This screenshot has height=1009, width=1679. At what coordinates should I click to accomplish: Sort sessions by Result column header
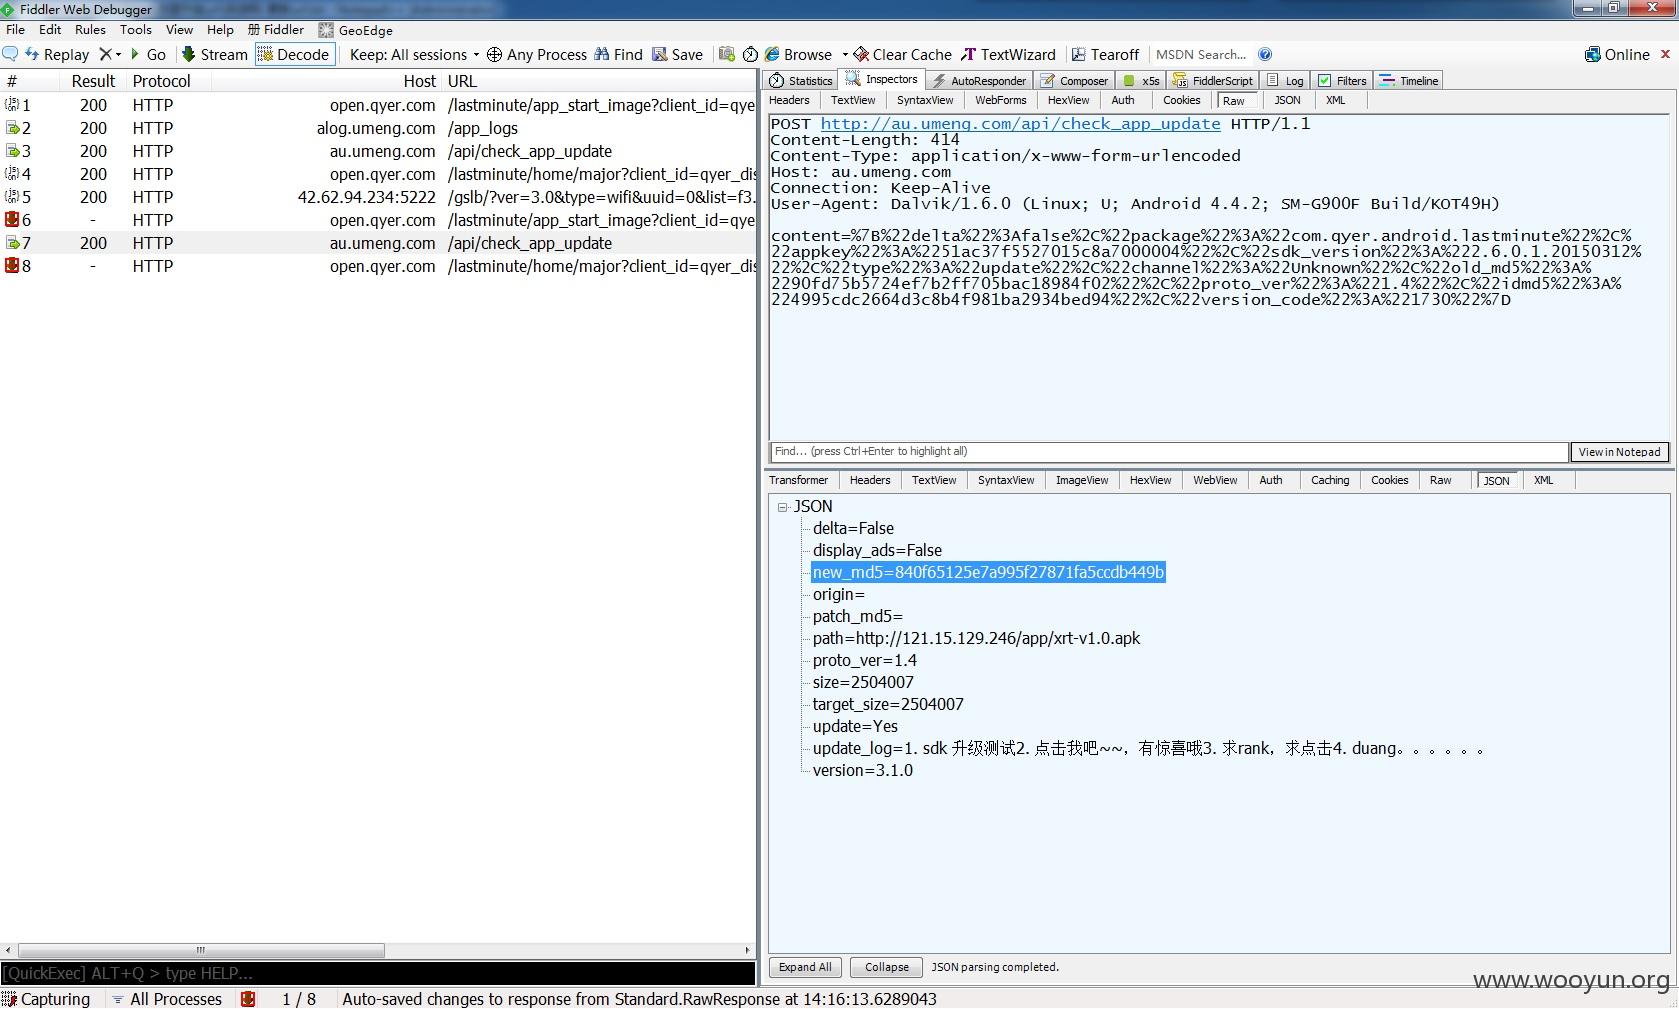pyautogui.click(x=93, y=81)
